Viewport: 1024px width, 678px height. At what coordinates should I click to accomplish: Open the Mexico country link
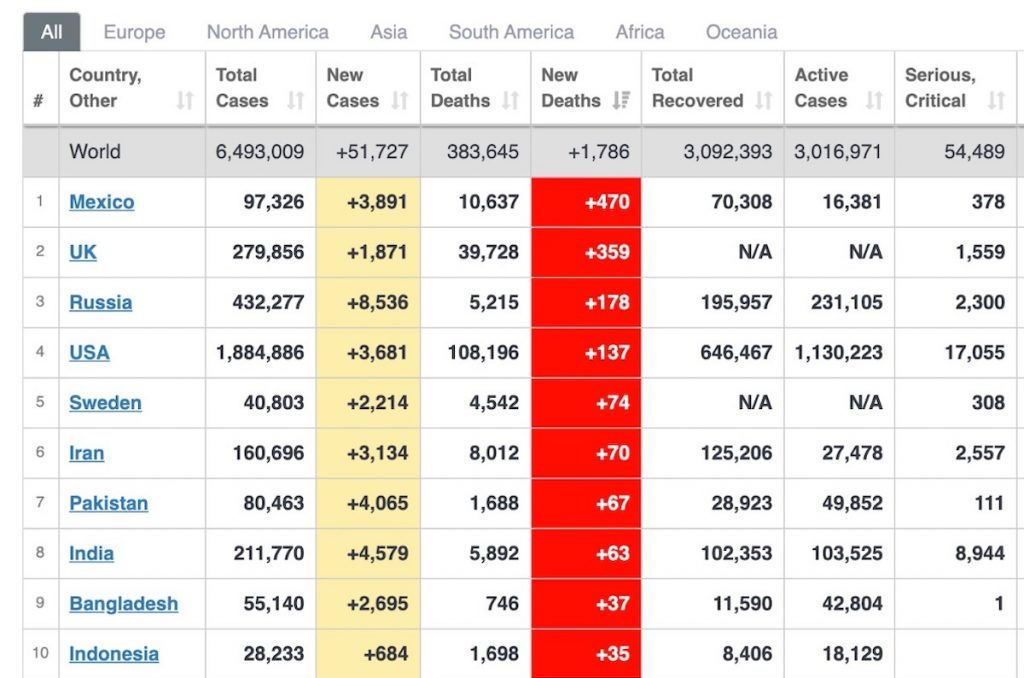point(102,202)
